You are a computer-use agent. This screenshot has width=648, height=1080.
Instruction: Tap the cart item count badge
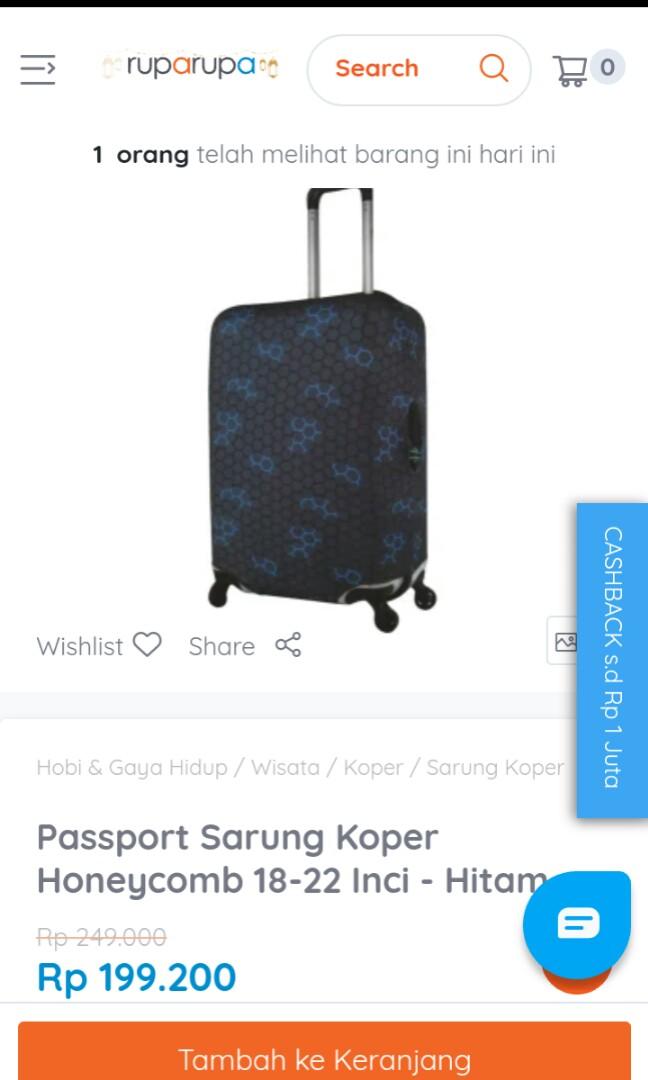(x=607, y=67)
